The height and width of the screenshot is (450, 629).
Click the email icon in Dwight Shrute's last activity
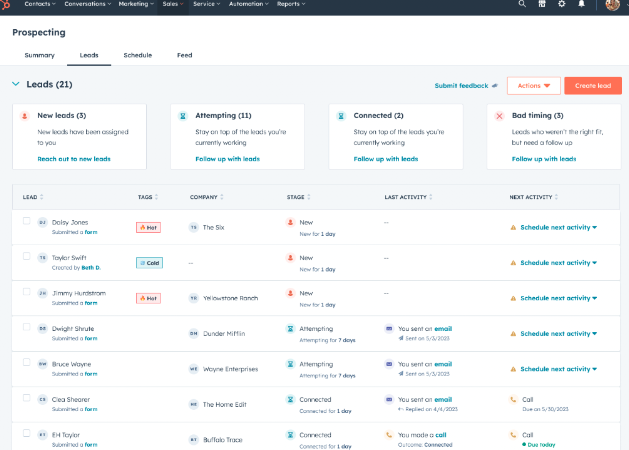pos(389,328)
